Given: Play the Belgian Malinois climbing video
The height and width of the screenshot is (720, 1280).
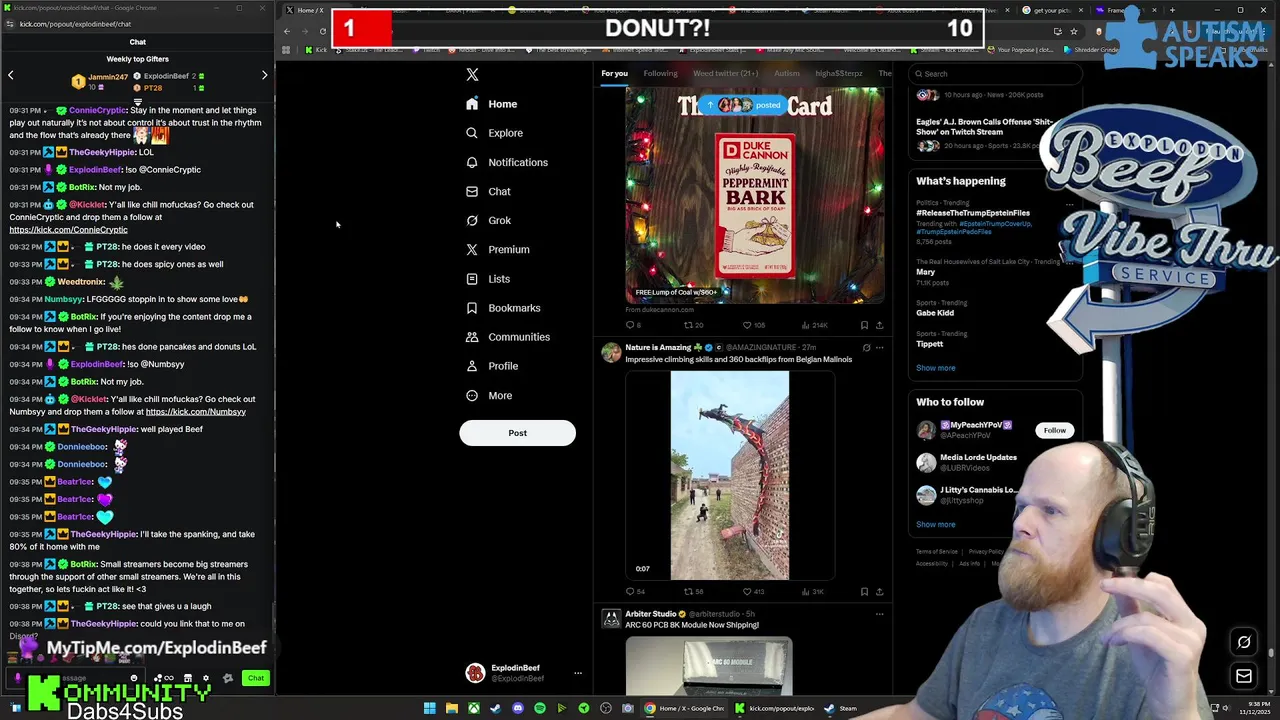Looking at the screenshot, I should 730,475.
